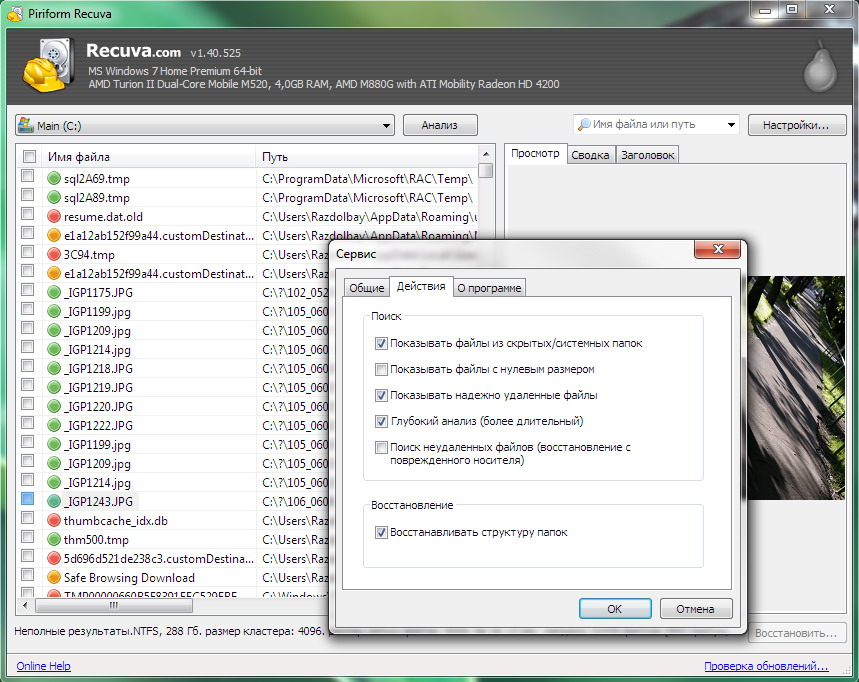Click green status icon of _IGP1220.JPG
Image resolution: width=859 pixels, height=682 pixels.
(54, 406)
